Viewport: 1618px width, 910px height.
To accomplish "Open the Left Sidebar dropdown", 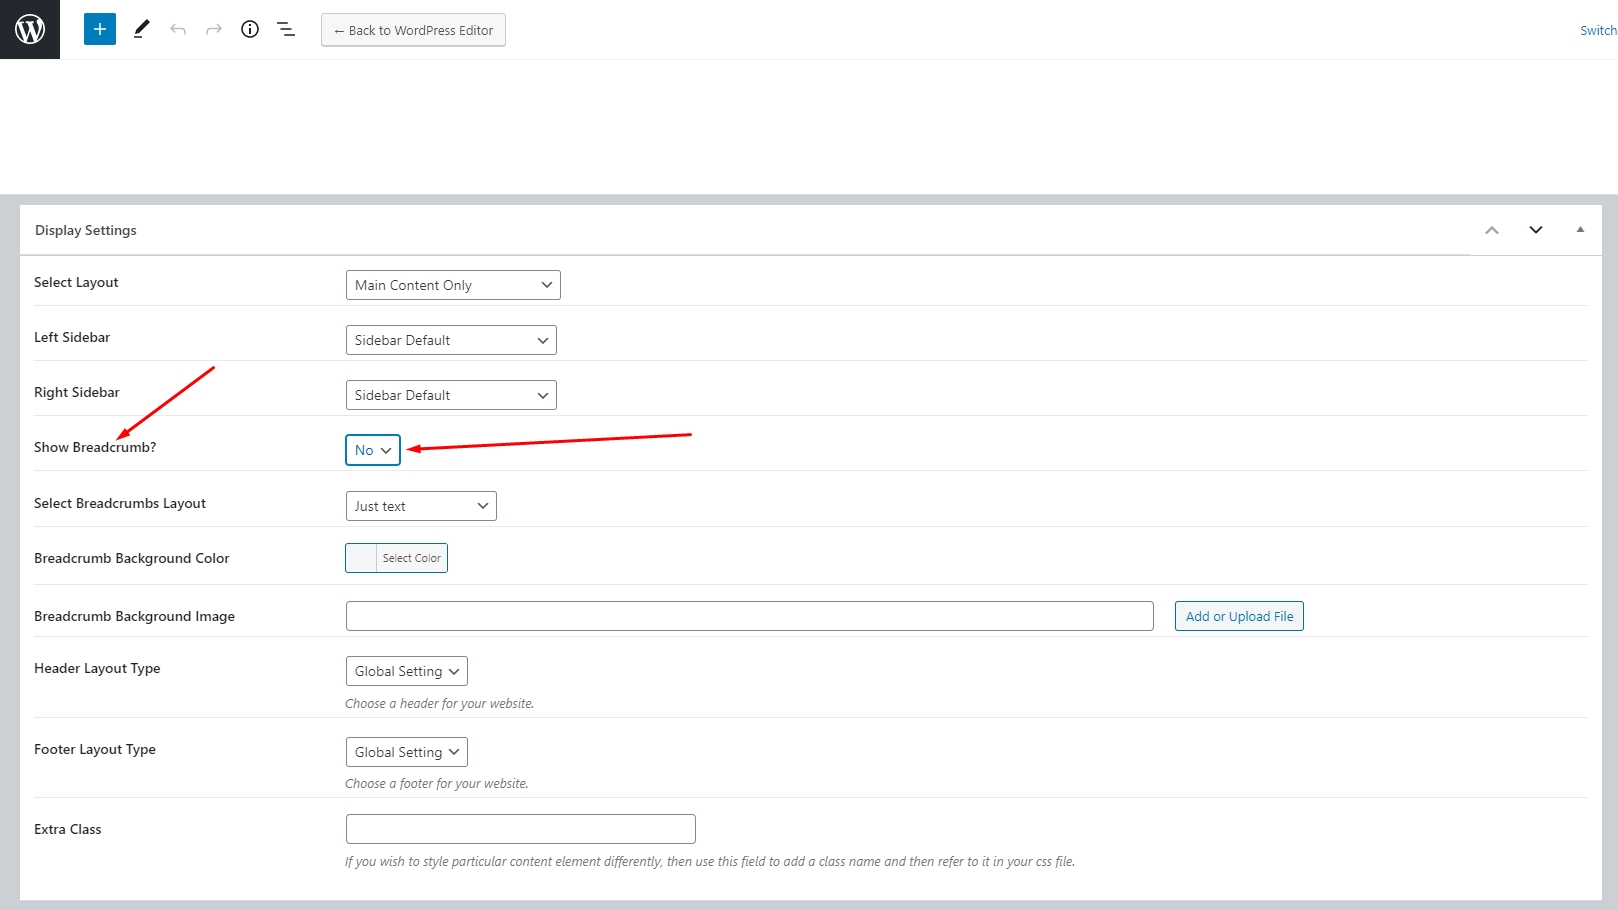I will (451, 340).
